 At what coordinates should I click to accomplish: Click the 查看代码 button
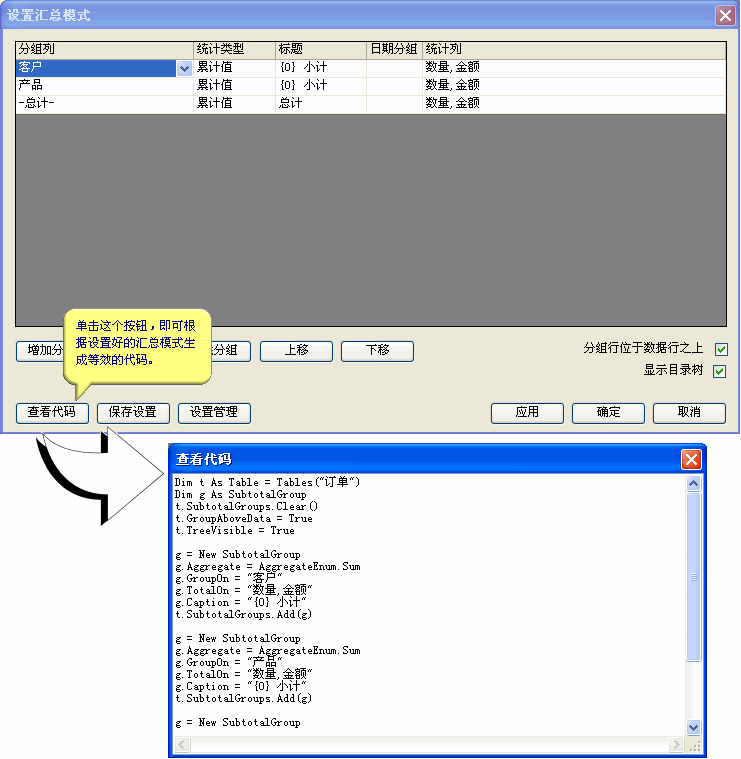click(x=52, y=413)
